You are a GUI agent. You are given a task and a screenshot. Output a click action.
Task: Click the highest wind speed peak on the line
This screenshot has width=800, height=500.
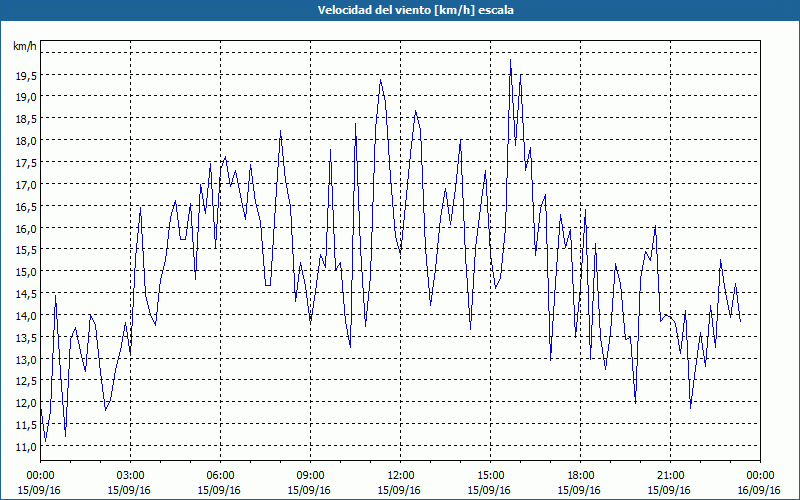coord(510,60)
